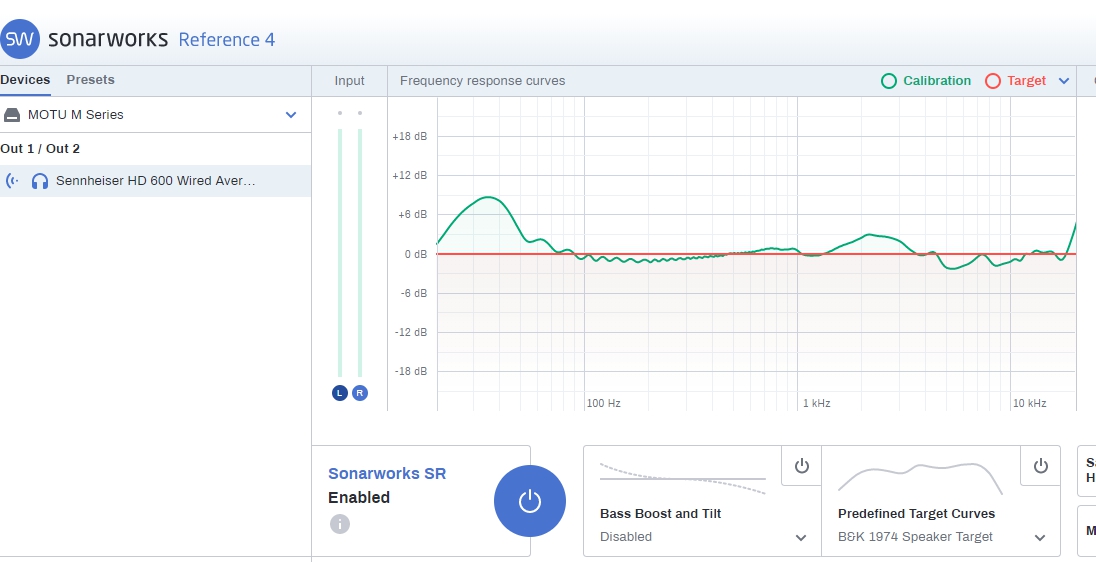The height and width of the screenshot is (562, 1096).
Task: Click the B&K 1974 target curve preview
Action: pos(921,478)
